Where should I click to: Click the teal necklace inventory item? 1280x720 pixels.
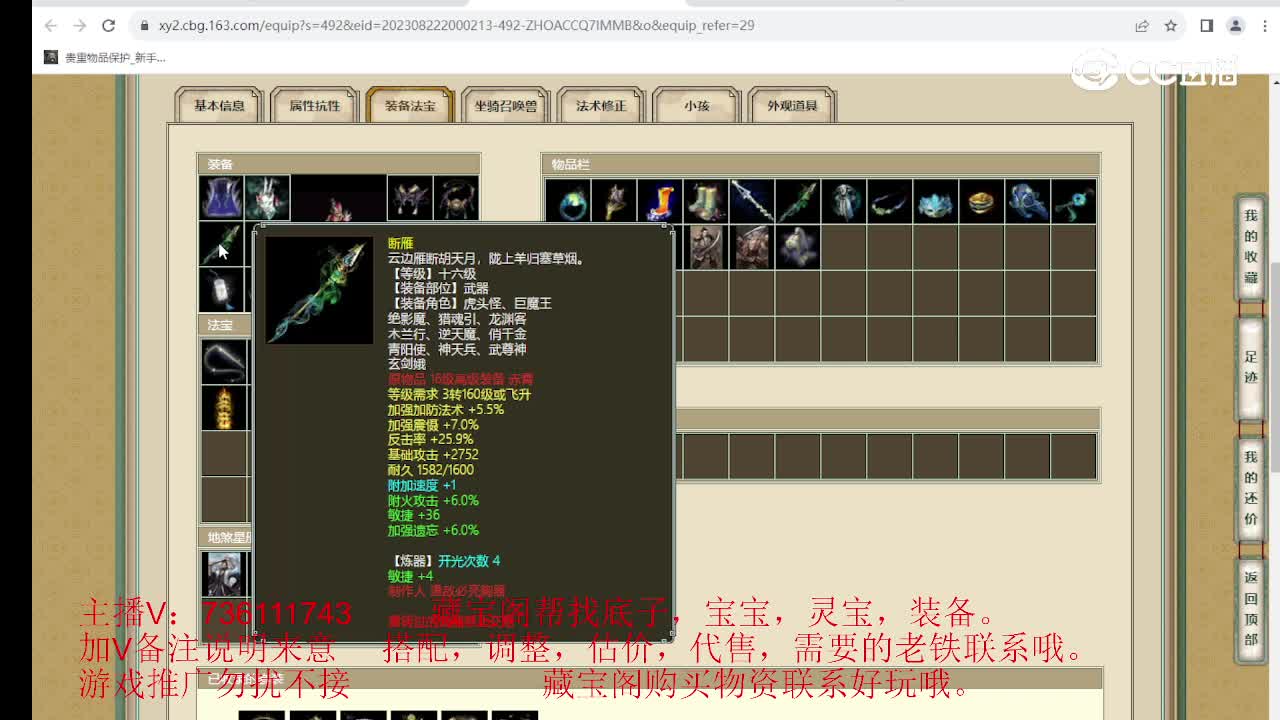890,201
